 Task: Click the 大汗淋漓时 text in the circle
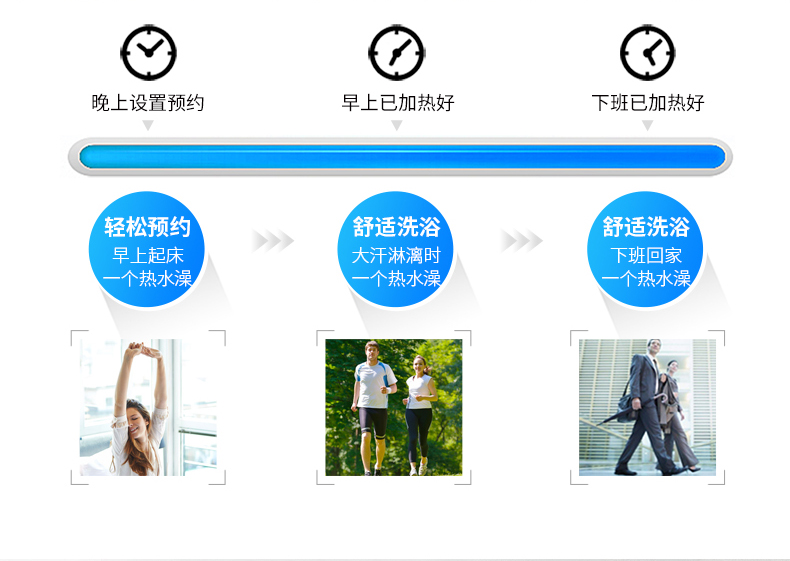(396, 256)
